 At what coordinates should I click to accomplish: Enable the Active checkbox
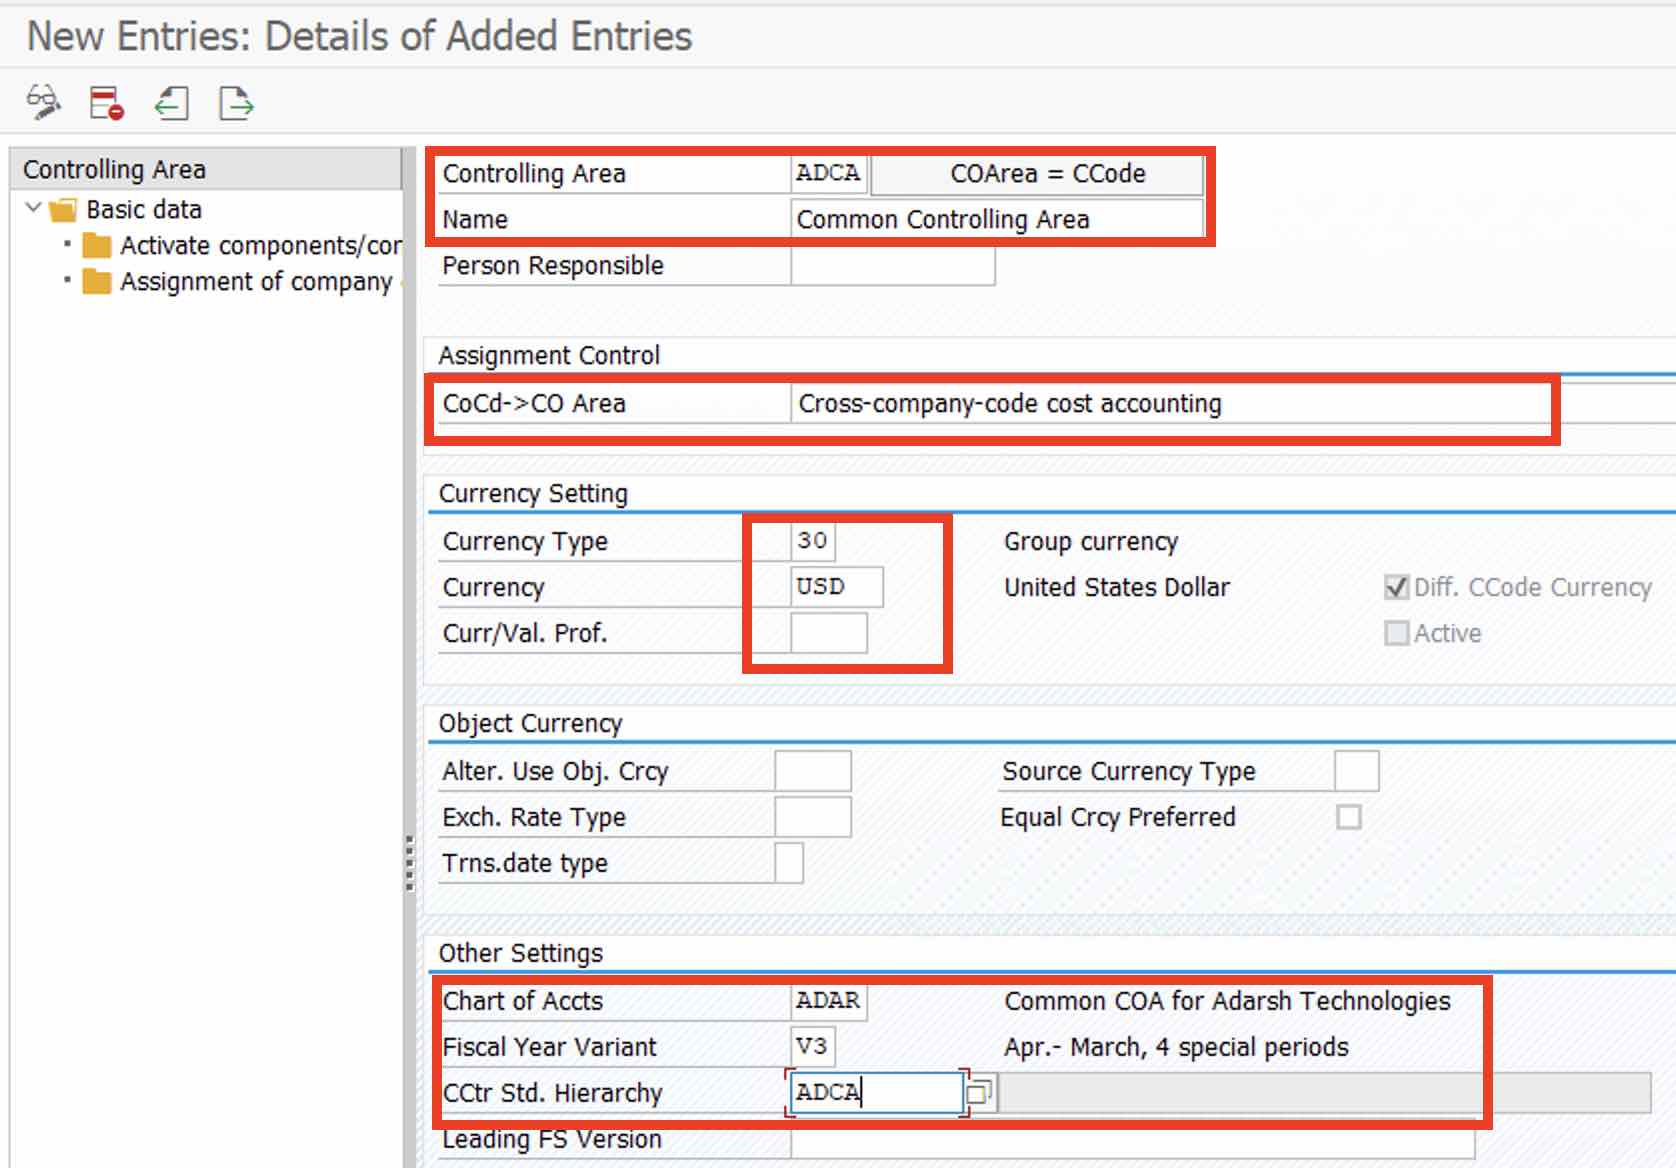(x=1396, y=632)
